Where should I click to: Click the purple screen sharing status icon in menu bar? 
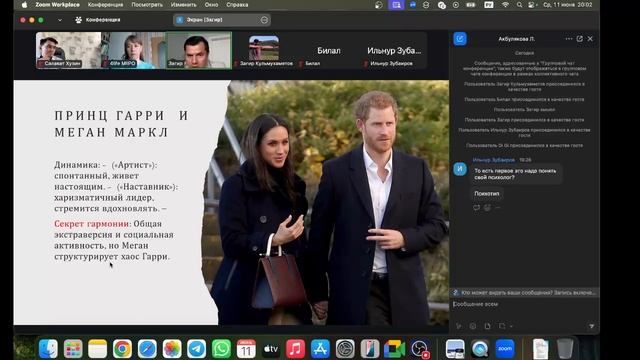point(396,5)
